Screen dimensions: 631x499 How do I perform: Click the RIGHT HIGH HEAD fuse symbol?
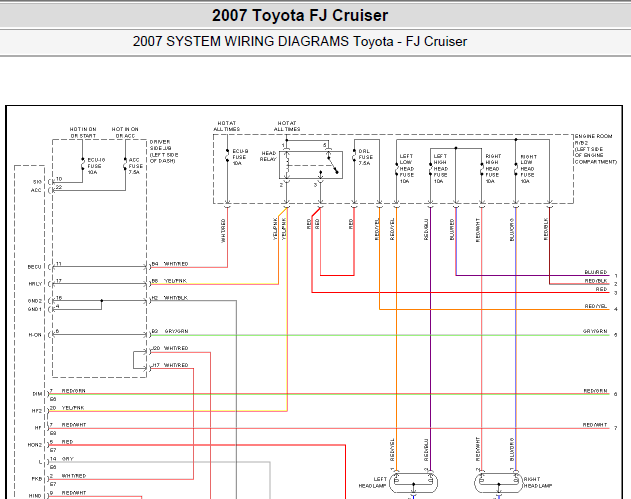(x=482, y=169)
